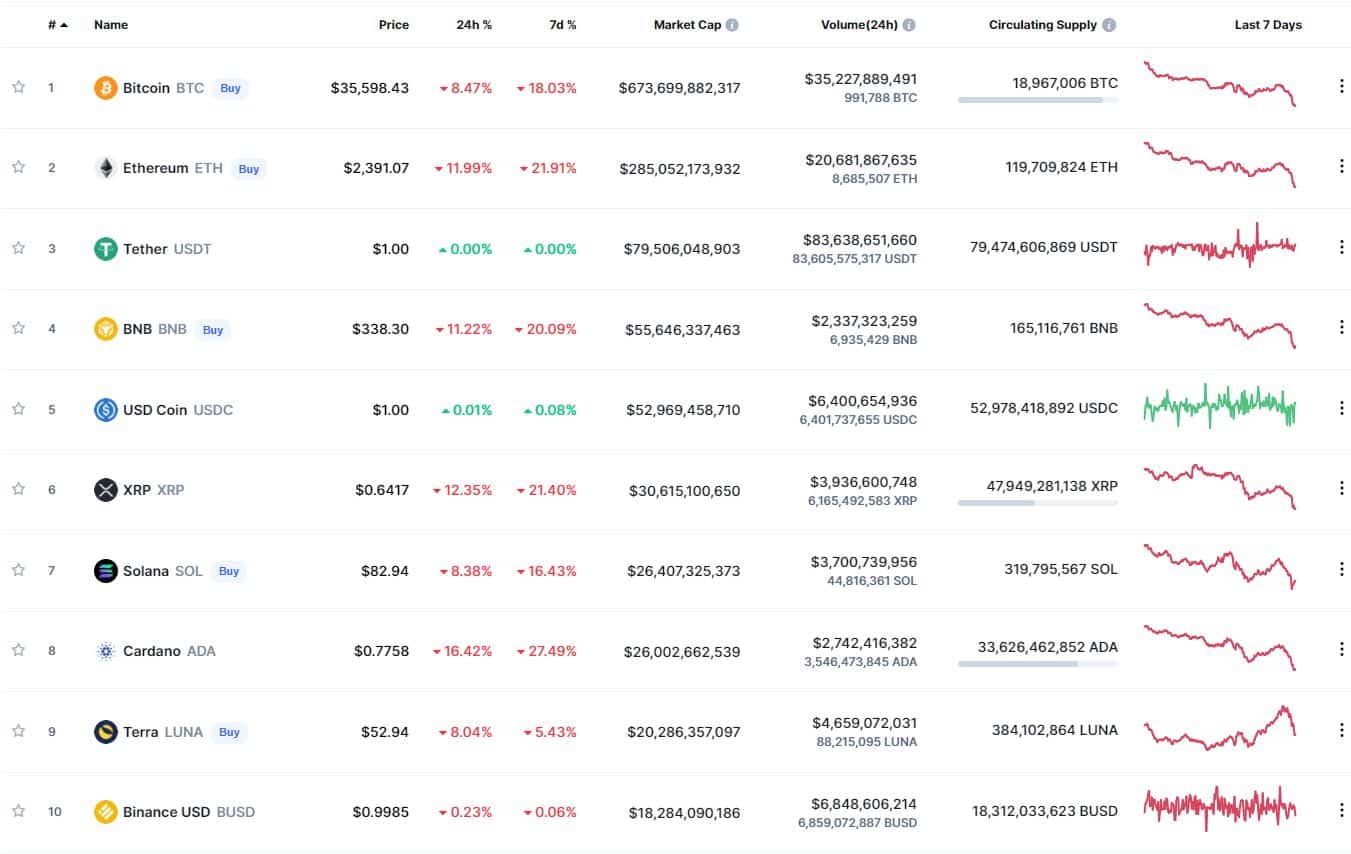Screen dimensions: 1351x854
Task: Sort table by Volume(24h) column
Action: [859, 25]
